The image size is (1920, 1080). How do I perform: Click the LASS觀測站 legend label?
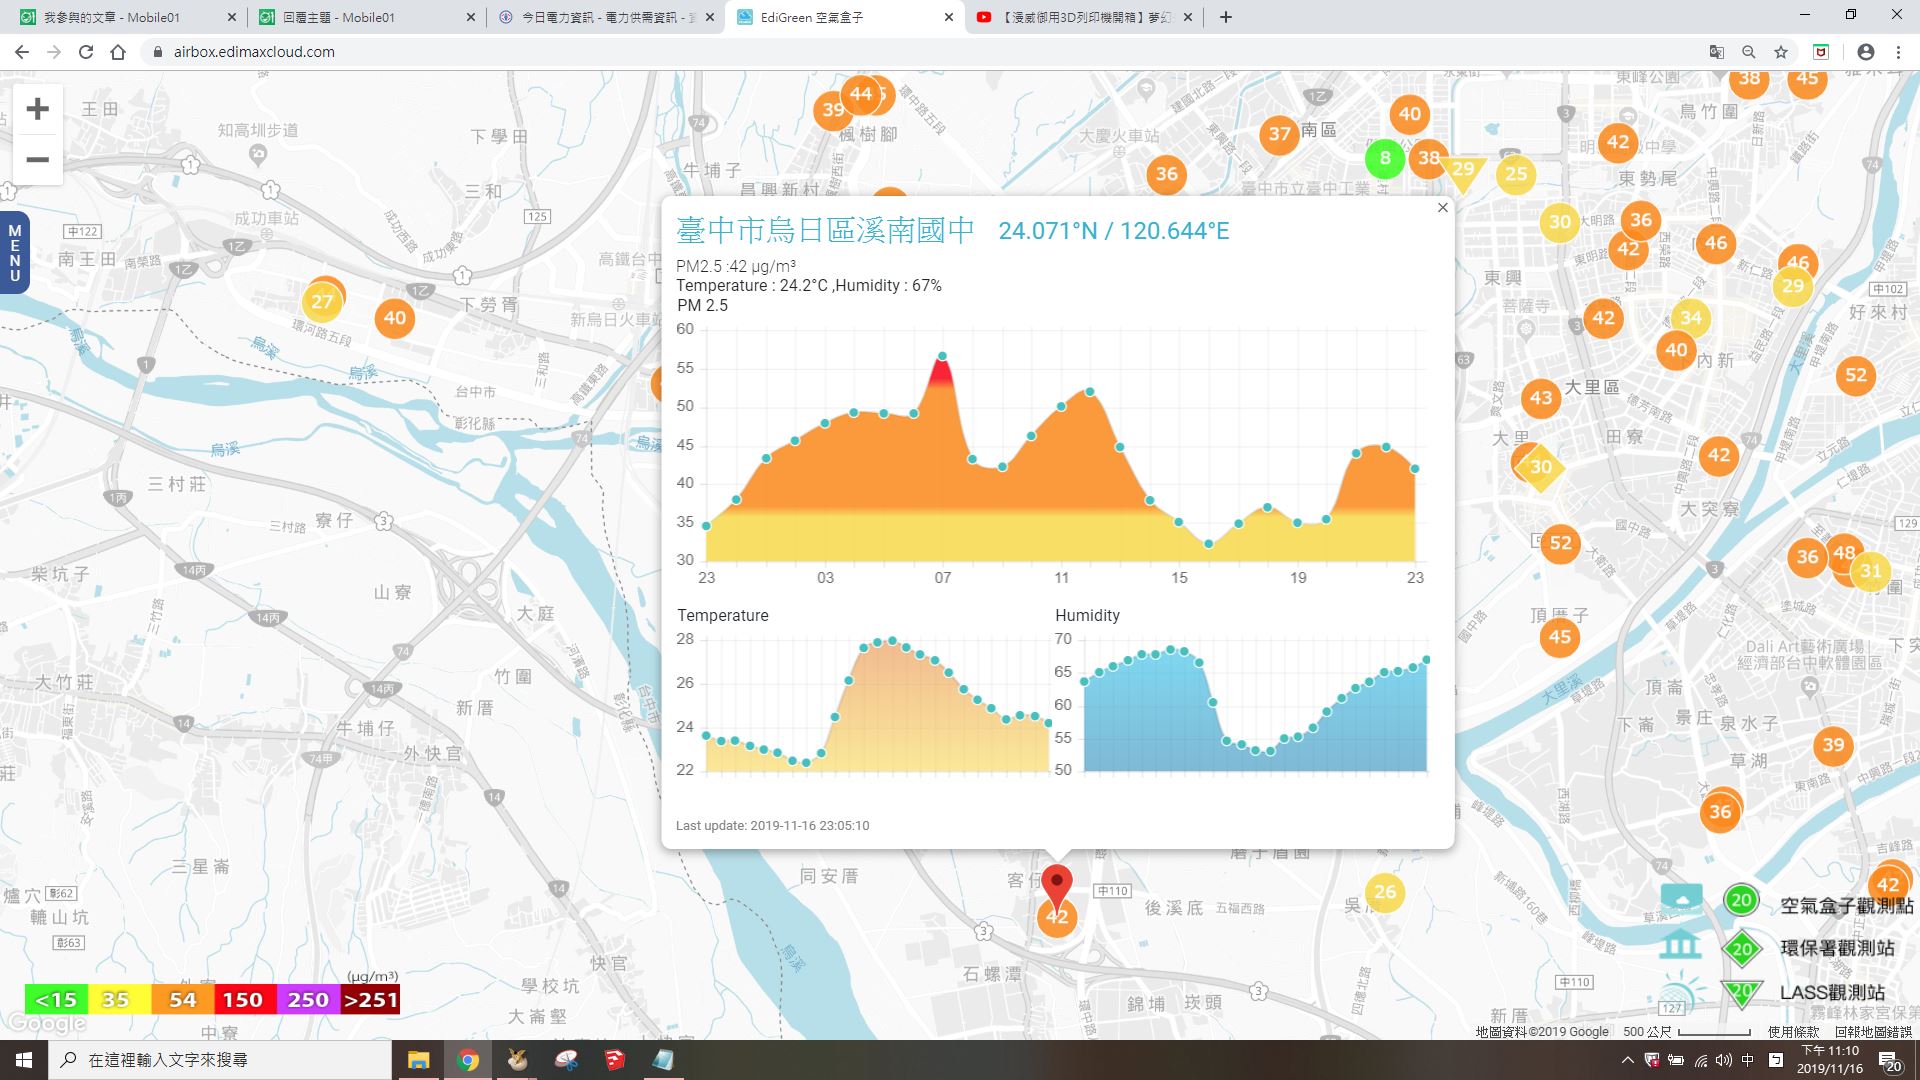(1832, 992)
